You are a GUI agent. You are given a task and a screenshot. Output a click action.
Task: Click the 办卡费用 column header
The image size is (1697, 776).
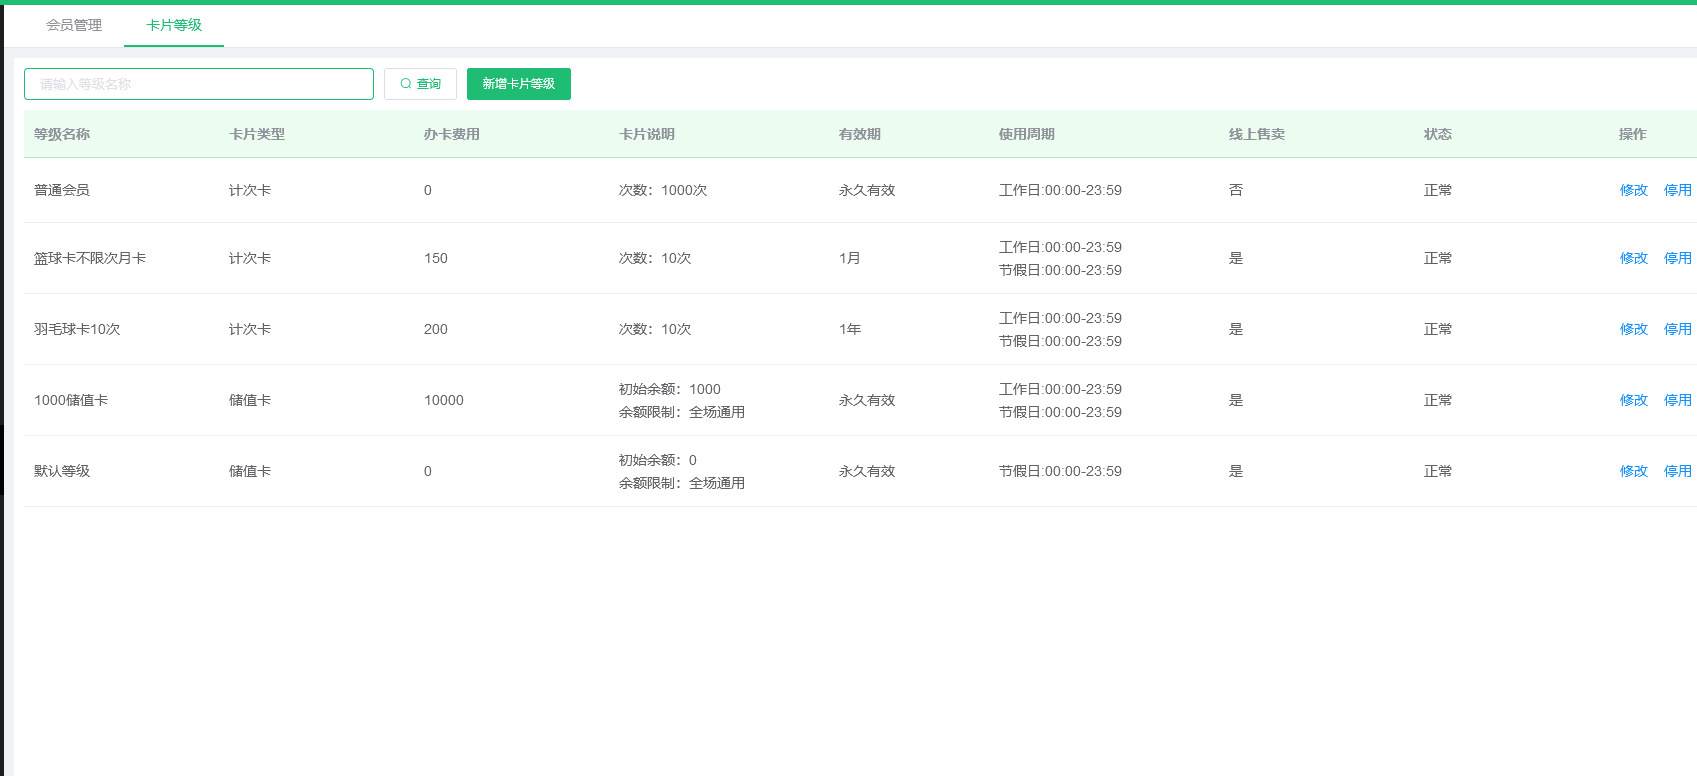pyautogui.click(x=452, y=134)
